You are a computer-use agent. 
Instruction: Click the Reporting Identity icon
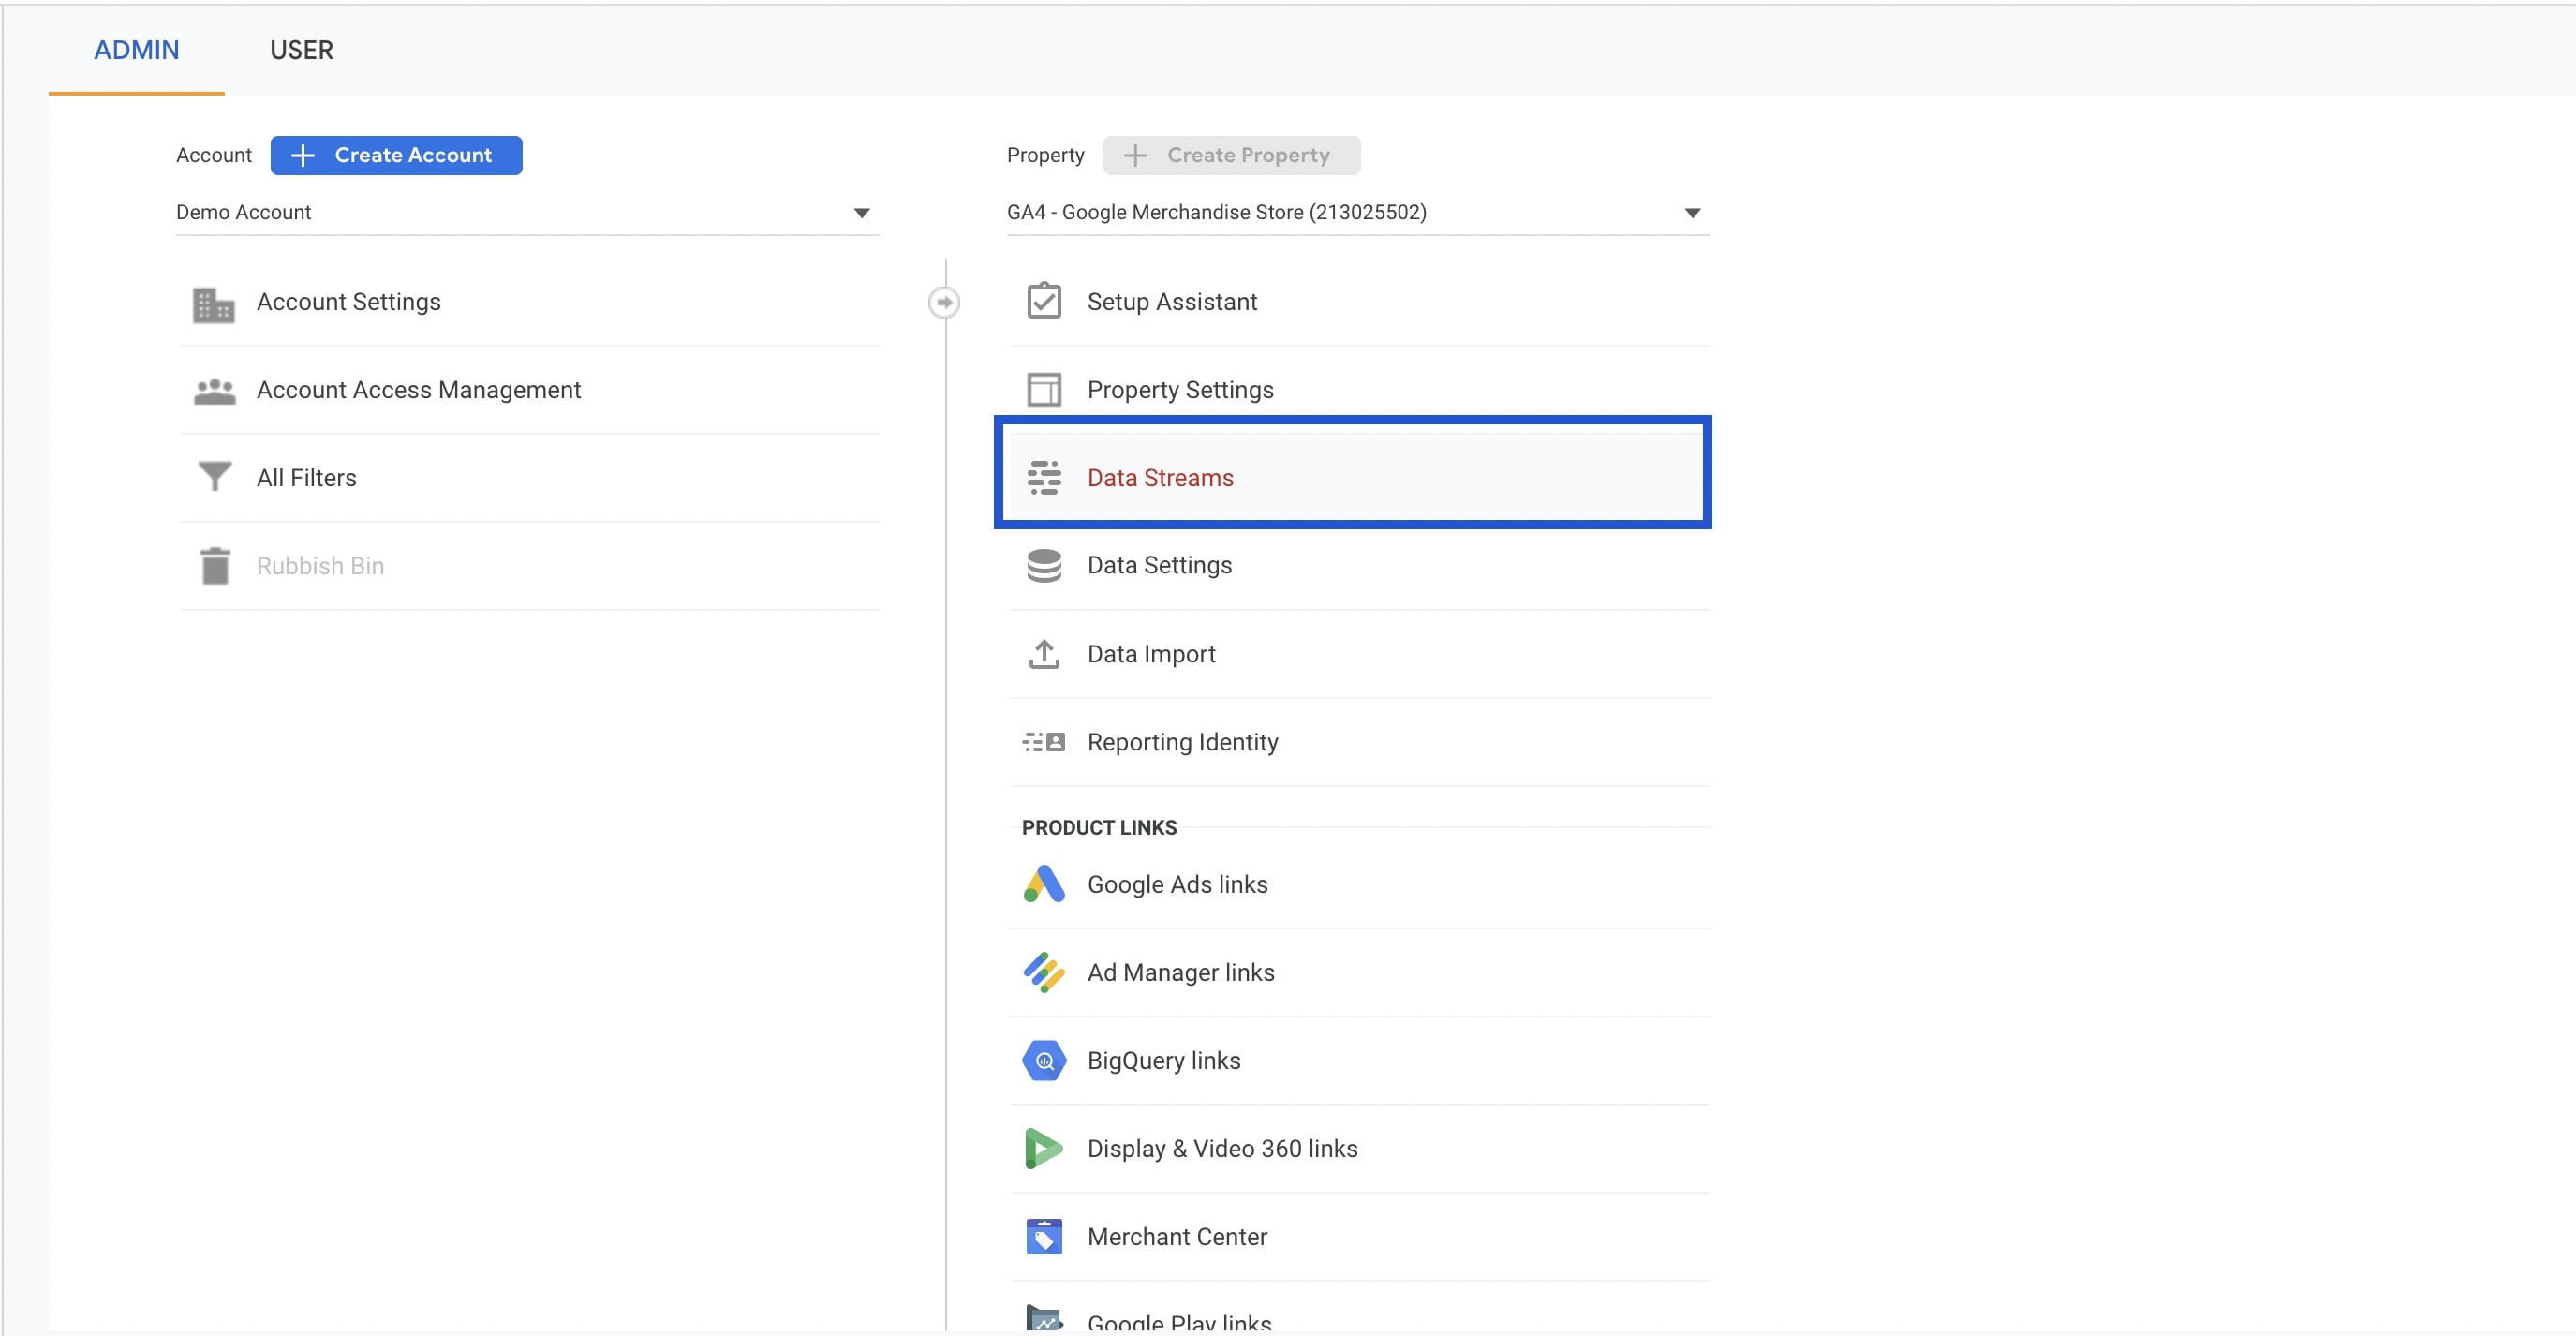1044,742
